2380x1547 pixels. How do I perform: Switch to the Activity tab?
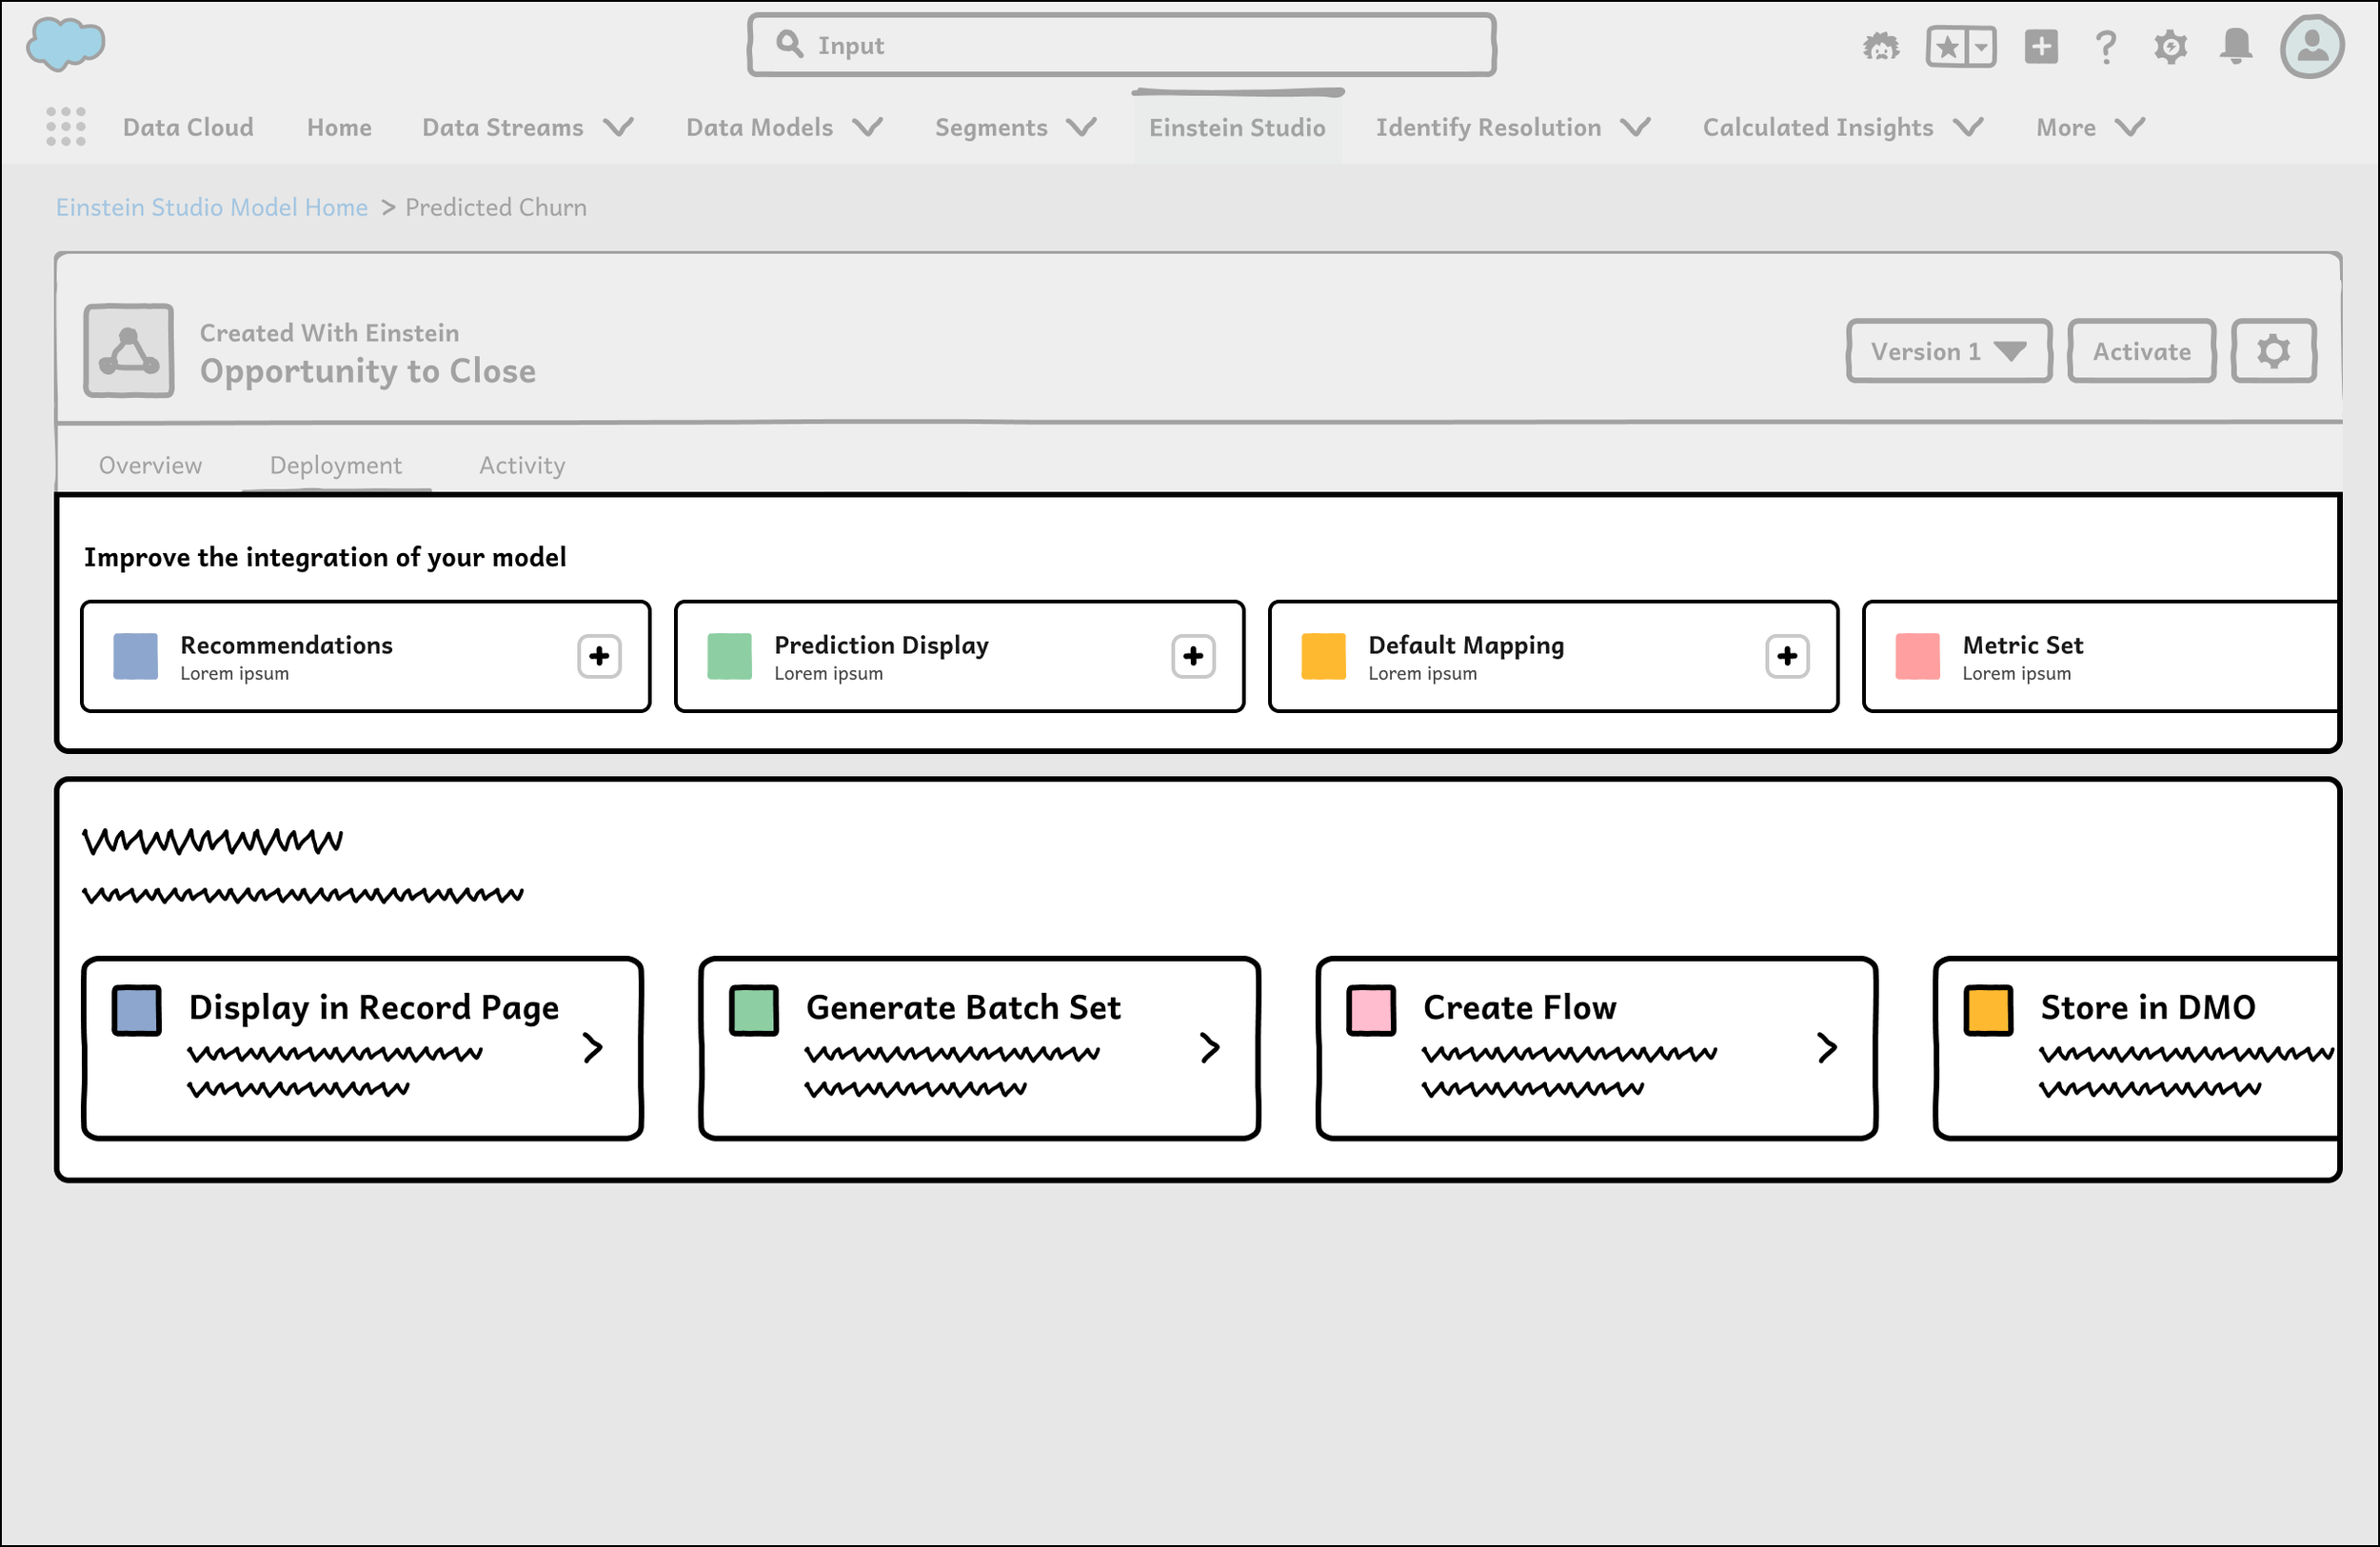522,465
